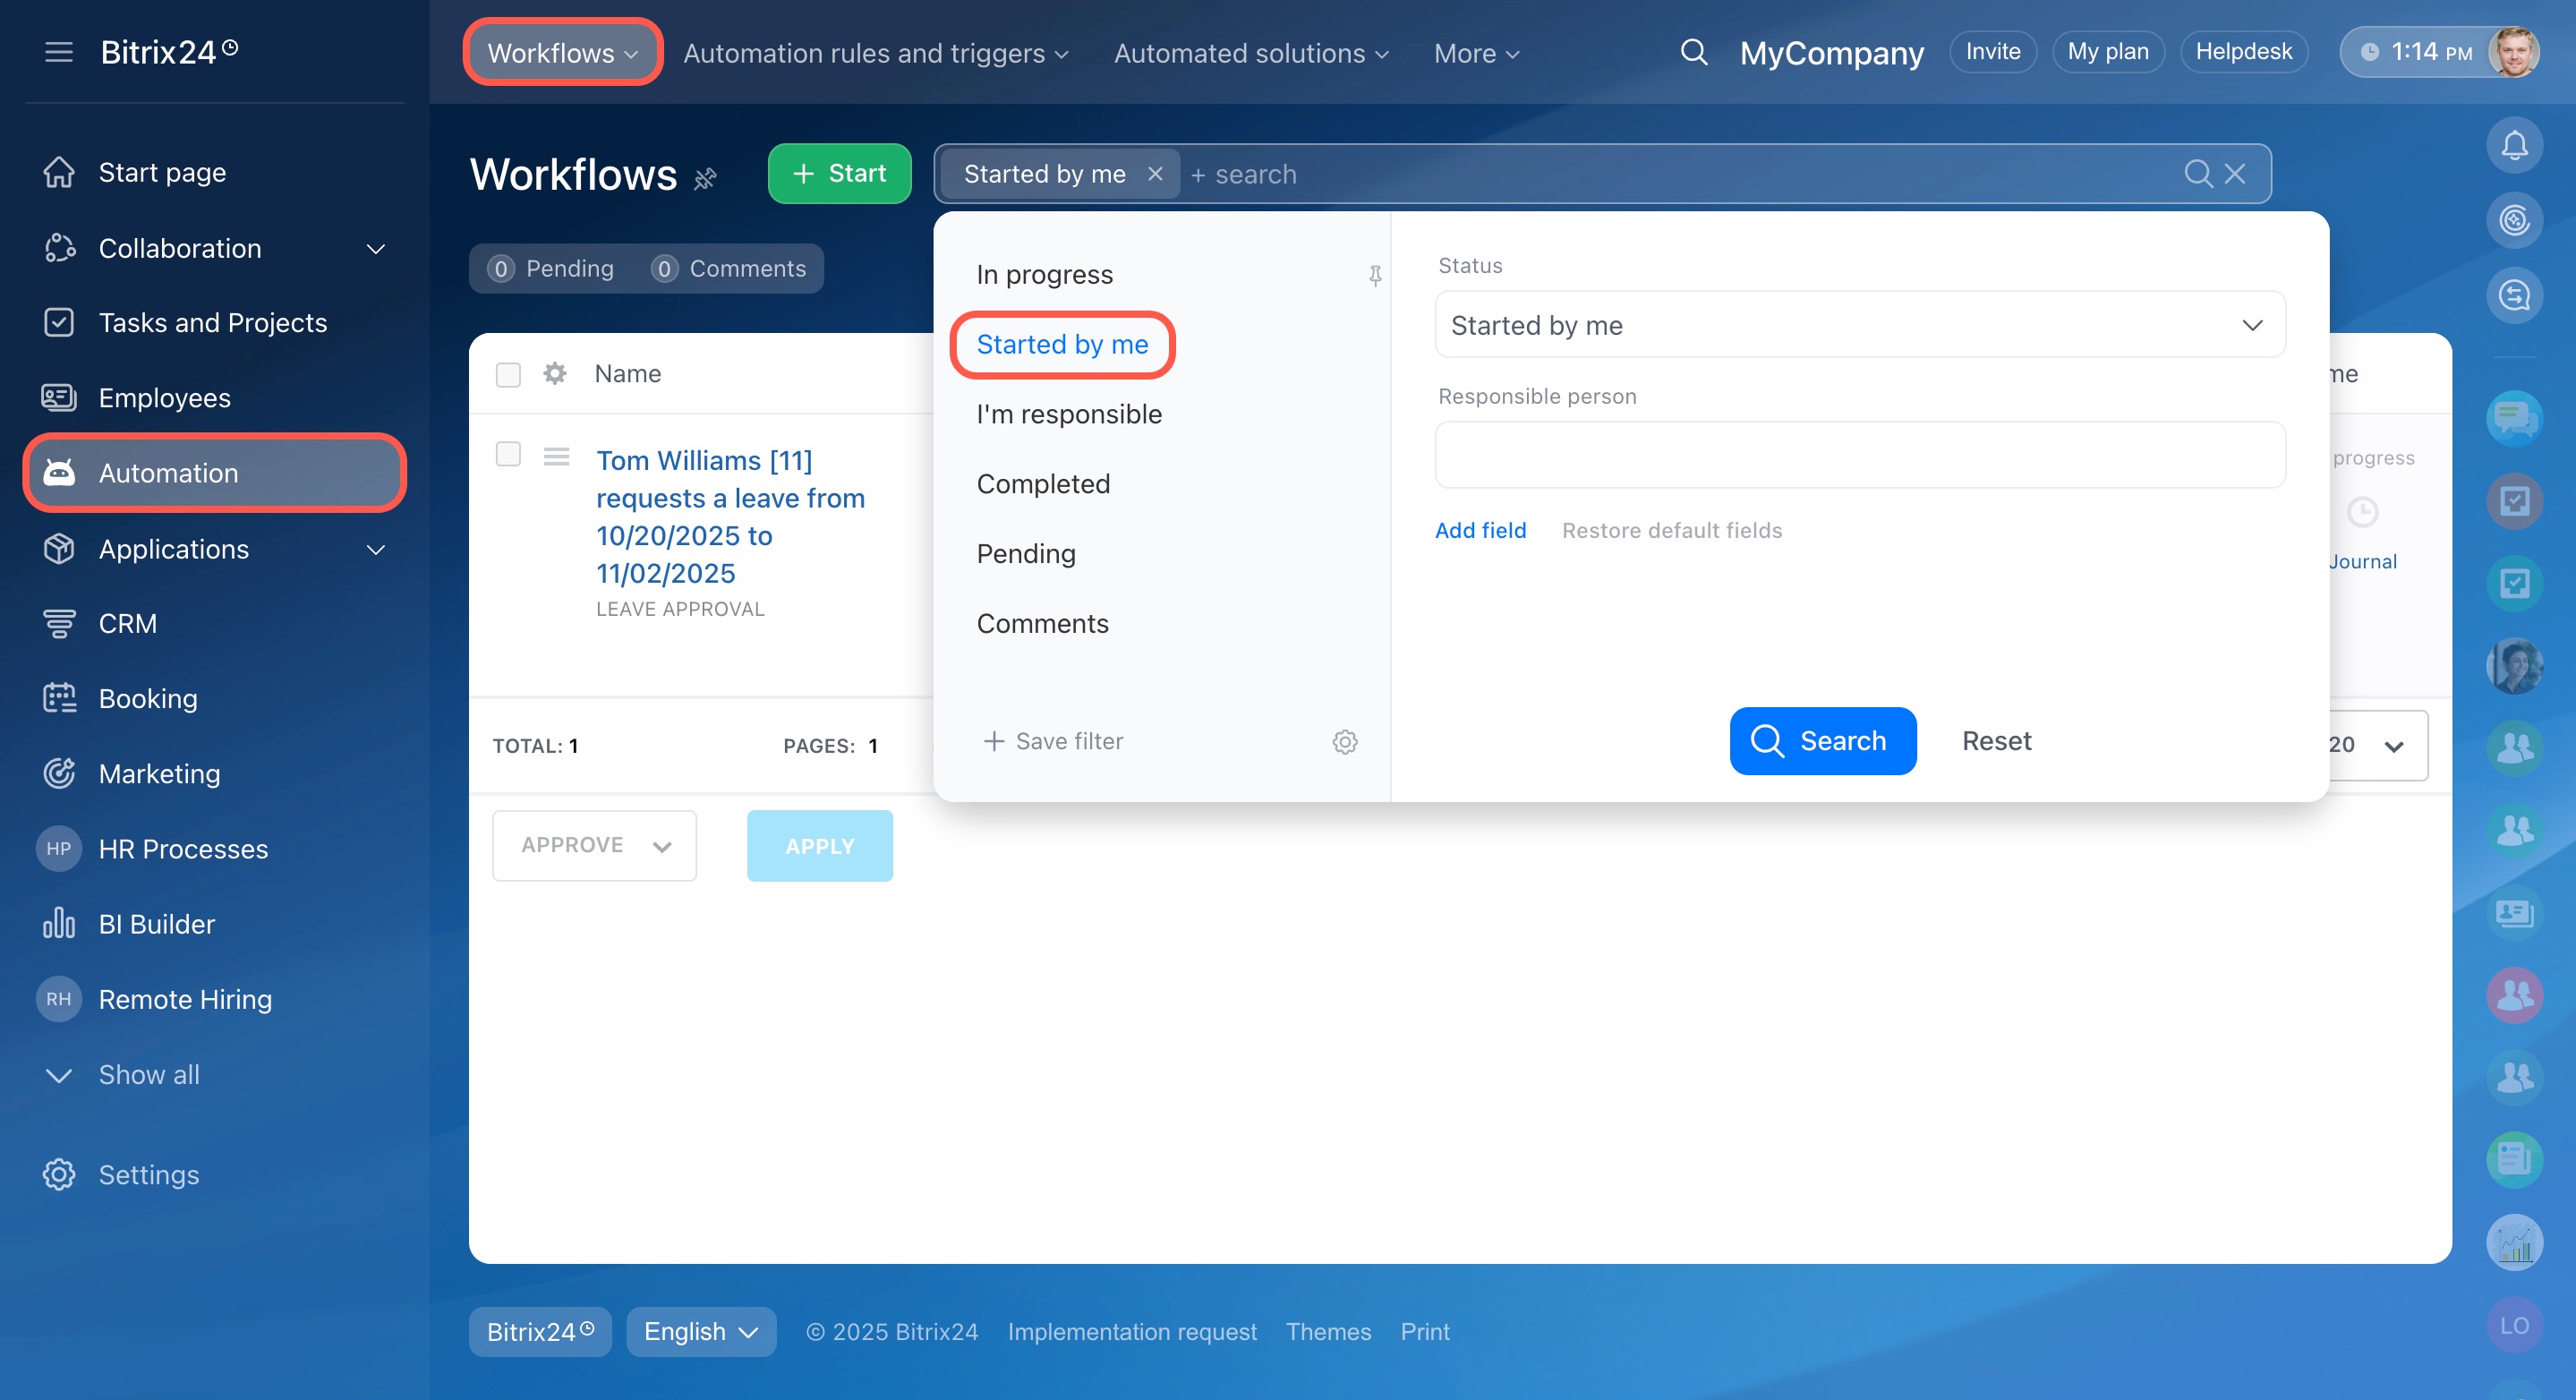Open the Status dropdown
The height and width of the screenshot is (1400, 2576).
[1859, 325]
